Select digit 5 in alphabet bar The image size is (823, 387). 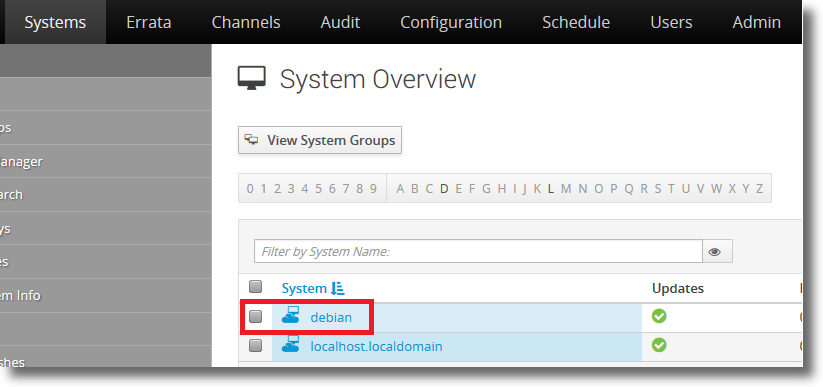click(x=318, y=189)
